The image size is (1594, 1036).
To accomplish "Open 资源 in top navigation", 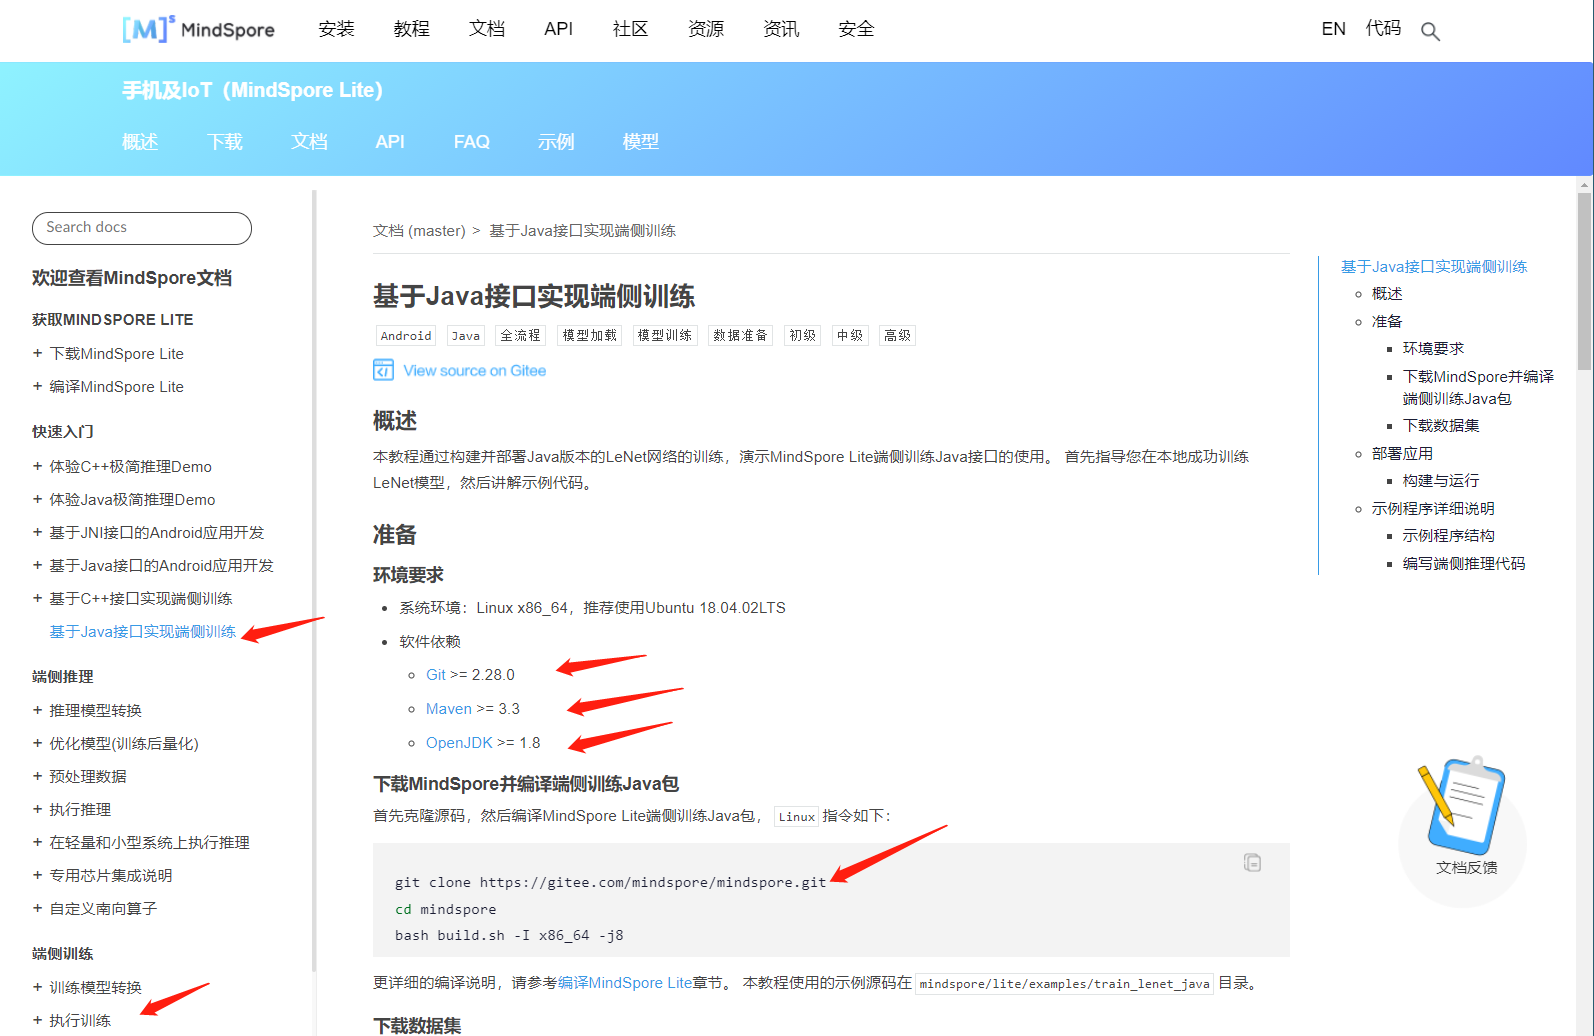I will coord(706,29).
